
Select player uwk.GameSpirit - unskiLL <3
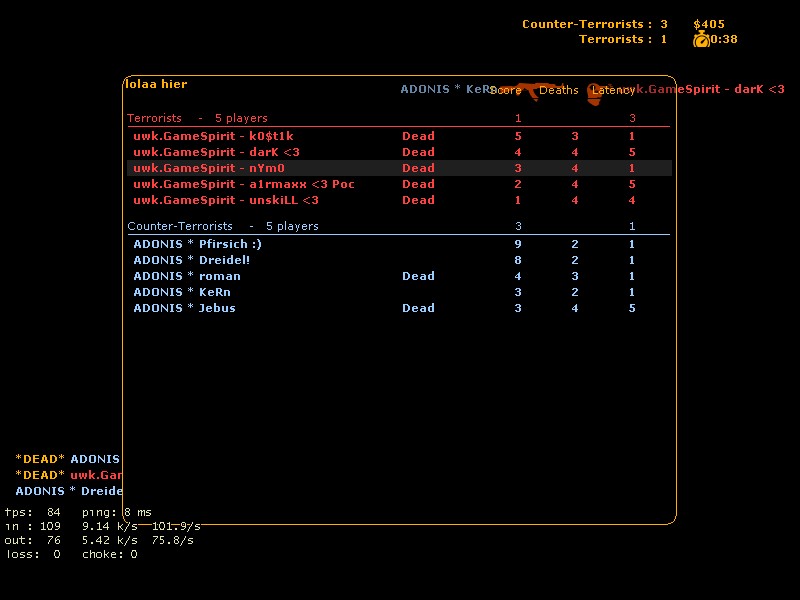(226, 200)
